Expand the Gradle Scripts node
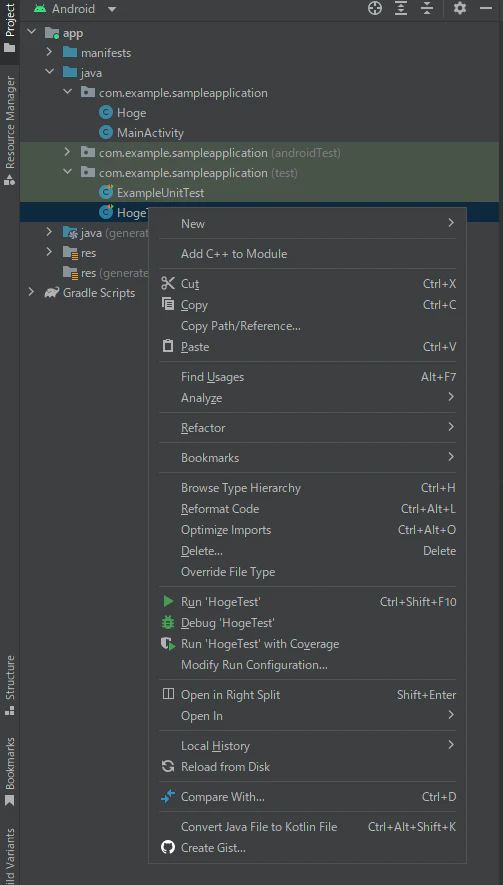The height and width of the screenshot is (885, 503). [31, 292]
